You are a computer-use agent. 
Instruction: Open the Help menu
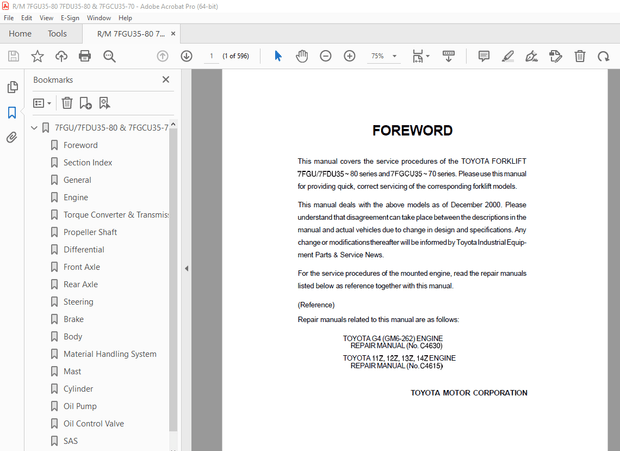pos(125,18)
